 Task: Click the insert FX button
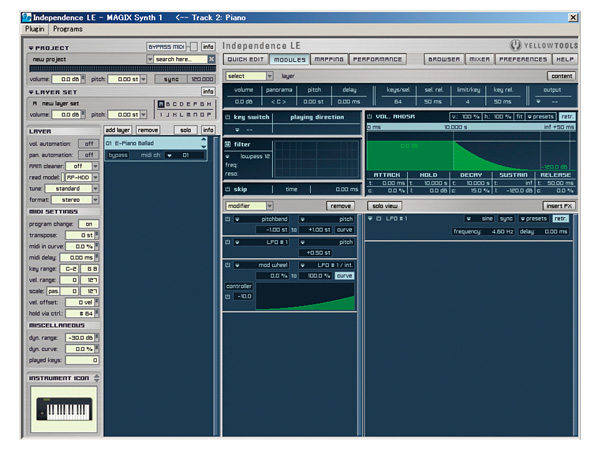click(x=559, y=206)
